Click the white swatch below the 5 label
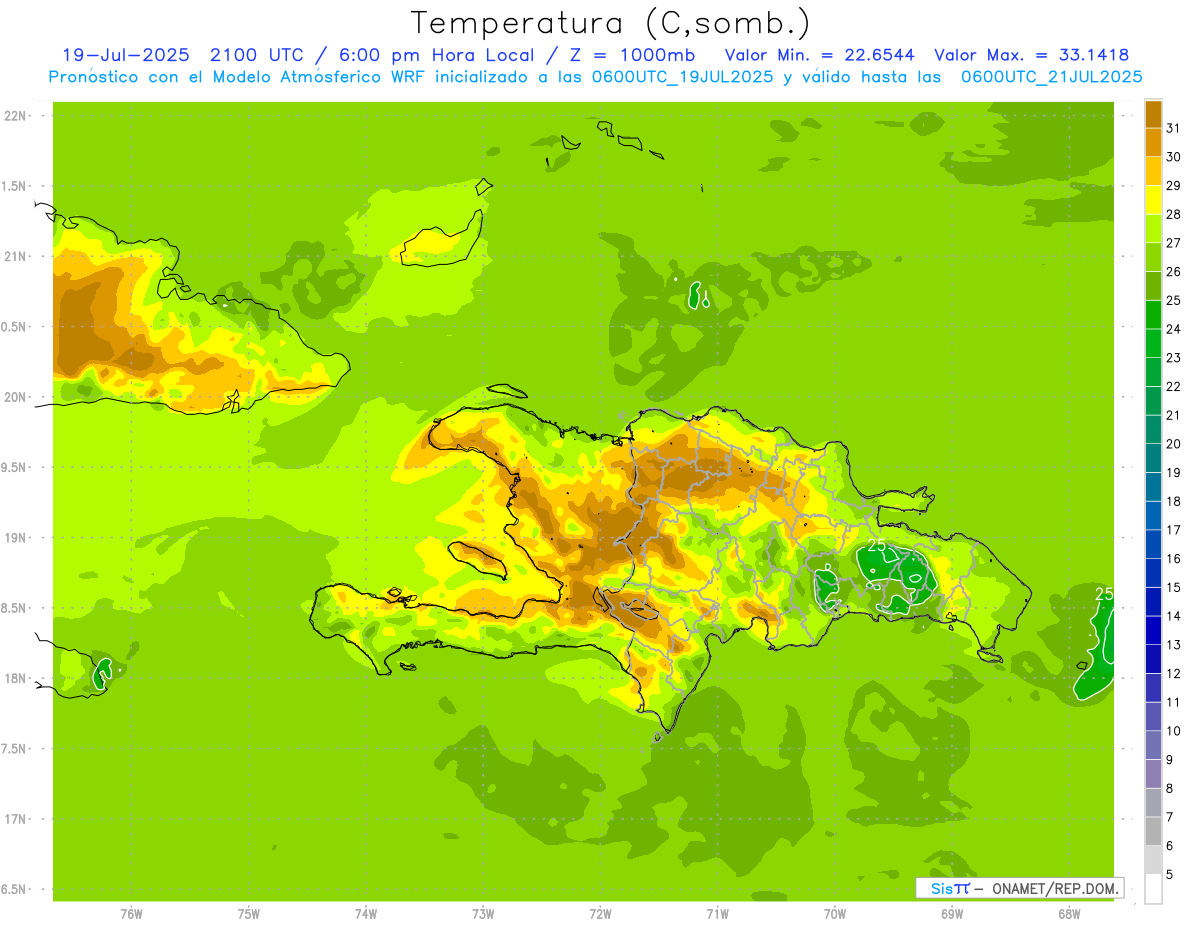Viewport: 1200px width, 927px height. coord(1153,888)
